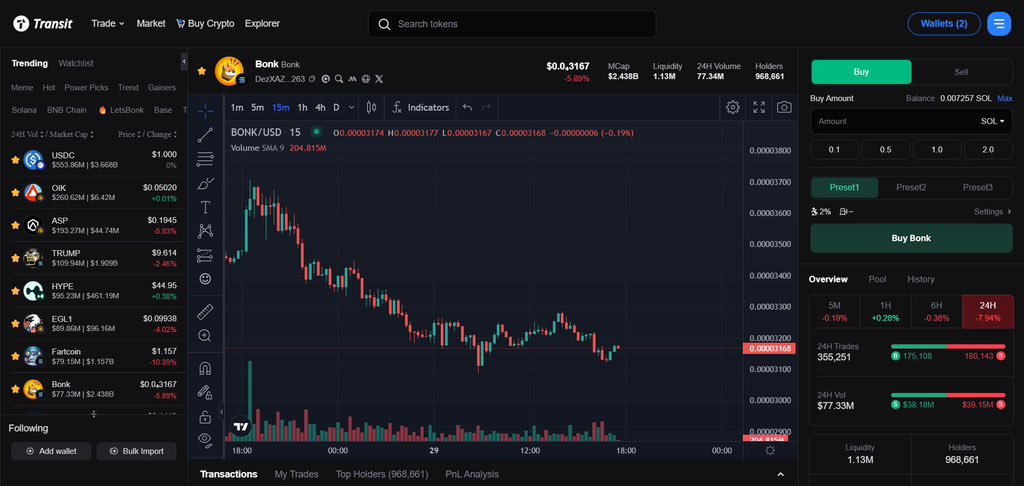Click the X (Twitter) icon for Bonk
Viewport: 1024px width, 486px height.
[x=379, y=79]
